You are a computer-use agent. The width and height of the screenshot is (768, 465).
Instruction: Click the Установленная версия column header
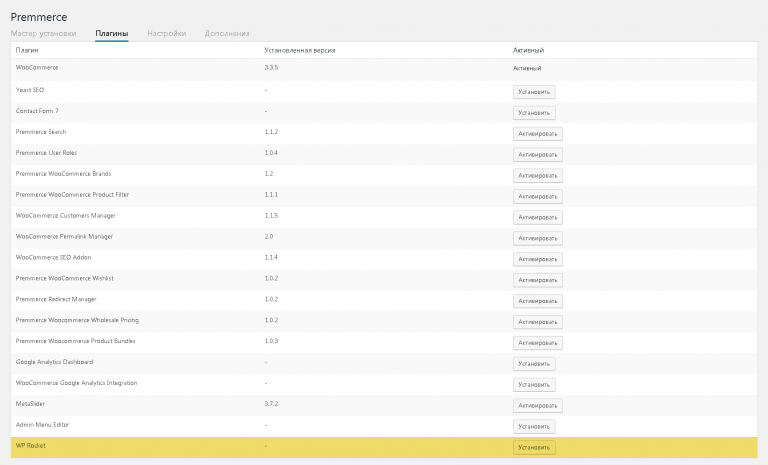coord(300,50)
